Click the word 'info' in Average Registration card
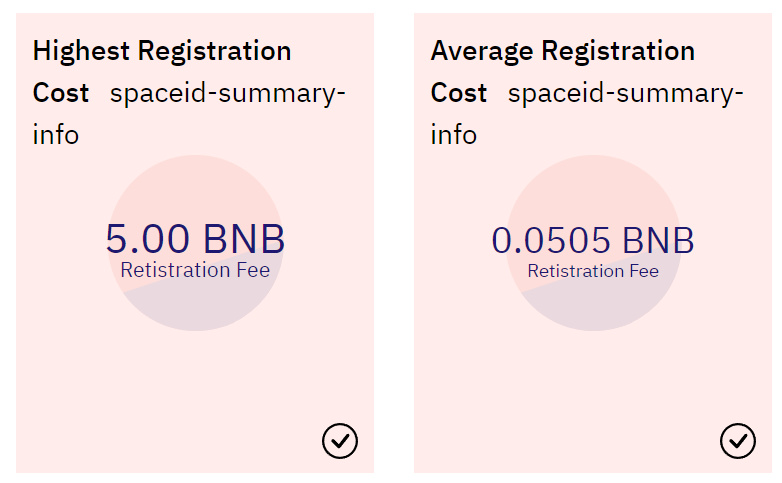 [x=454, y=135]
